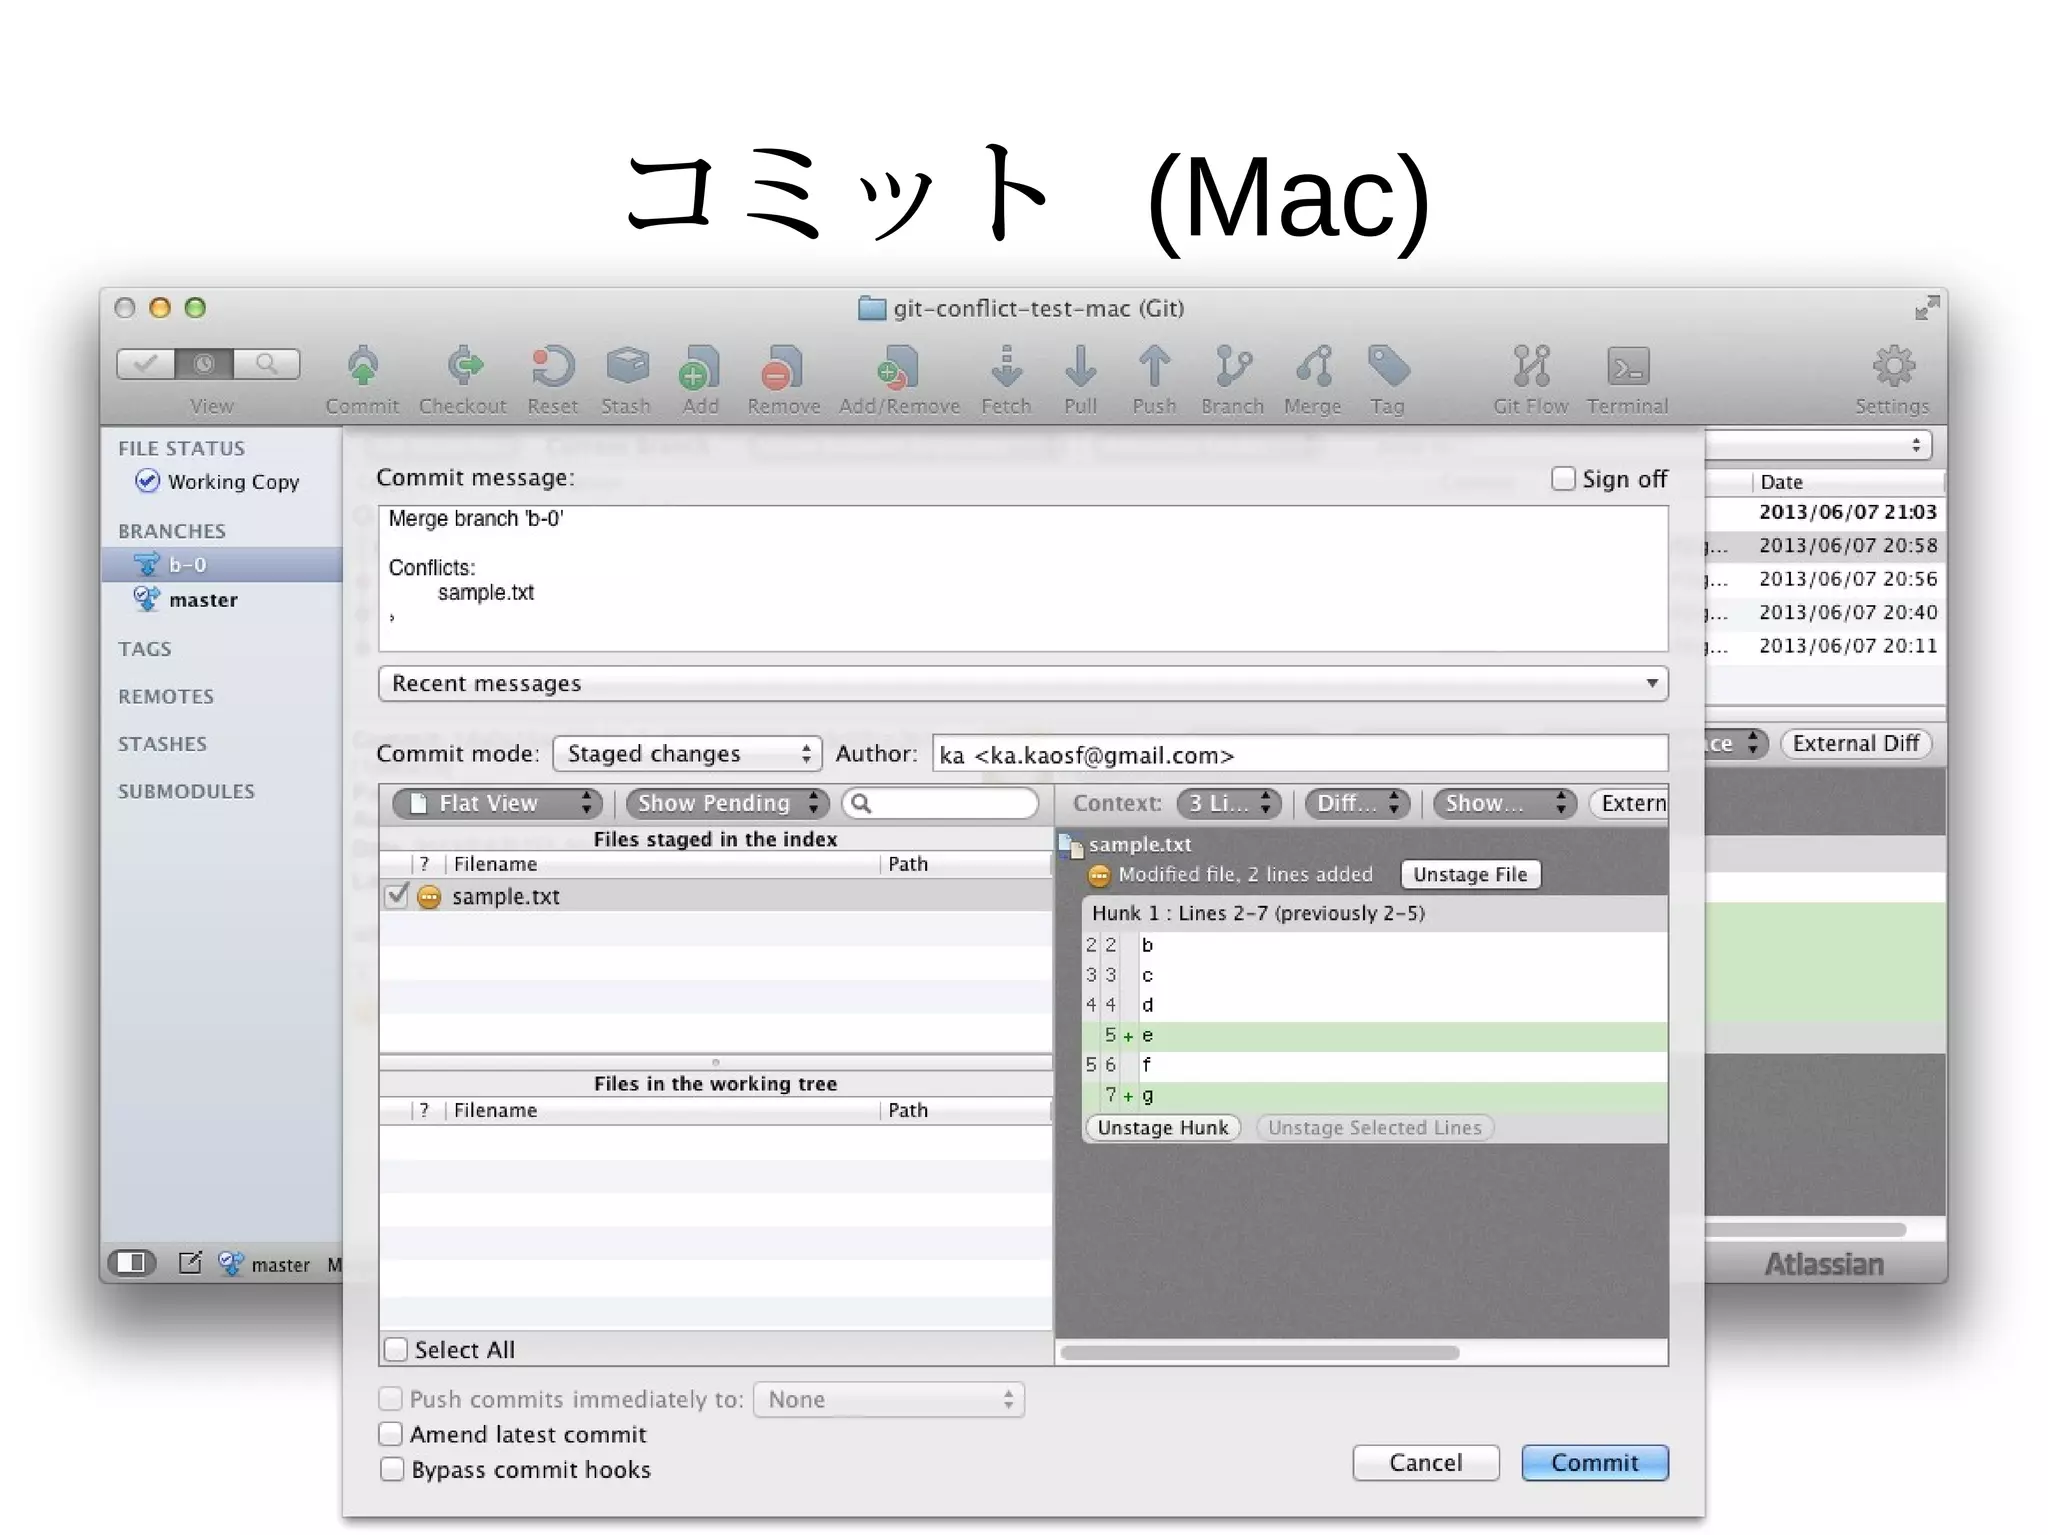Click the Unstage Hunk button
The height and width of the screenshot is (1535, 2048).
click(1162, 1128)
